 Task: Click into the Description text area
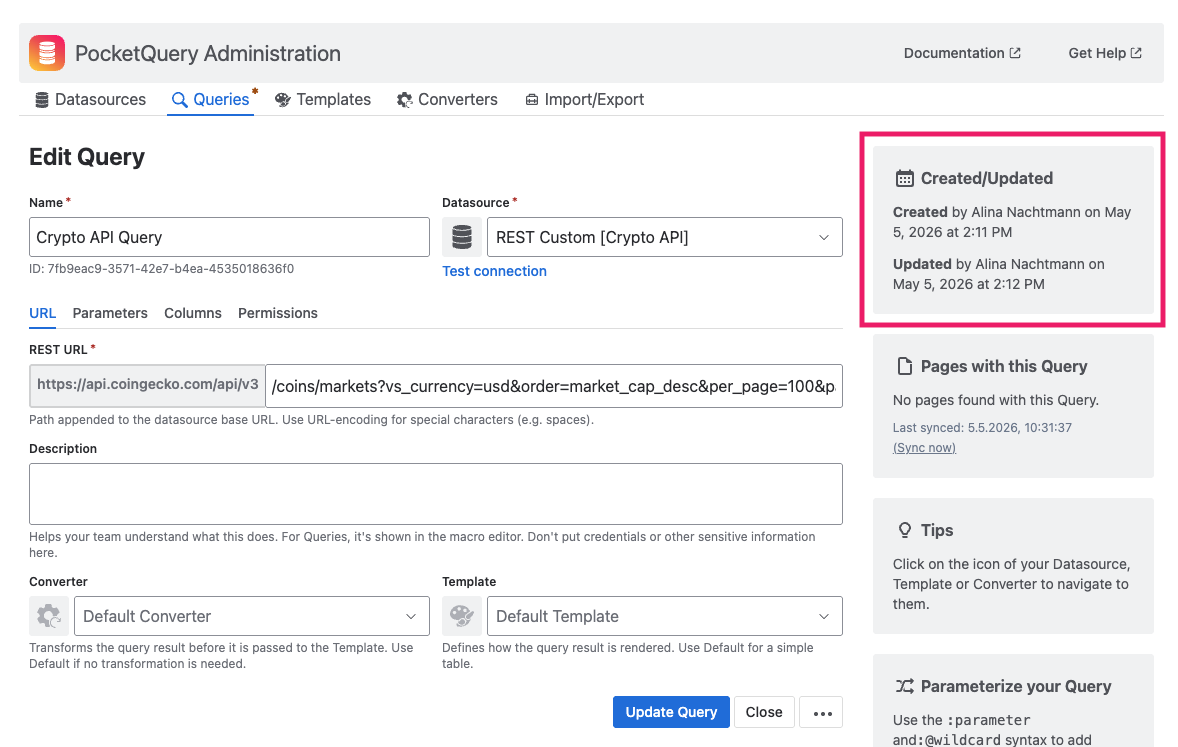(436, 494)
